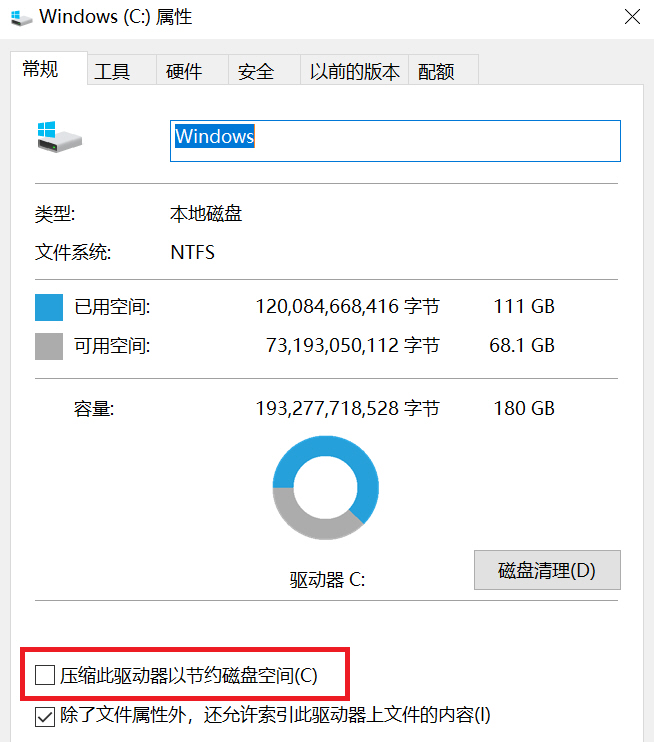Click the drive name field containing Windows
The height and width of the screenshot is (742, 654).
(x=395, y=141)
